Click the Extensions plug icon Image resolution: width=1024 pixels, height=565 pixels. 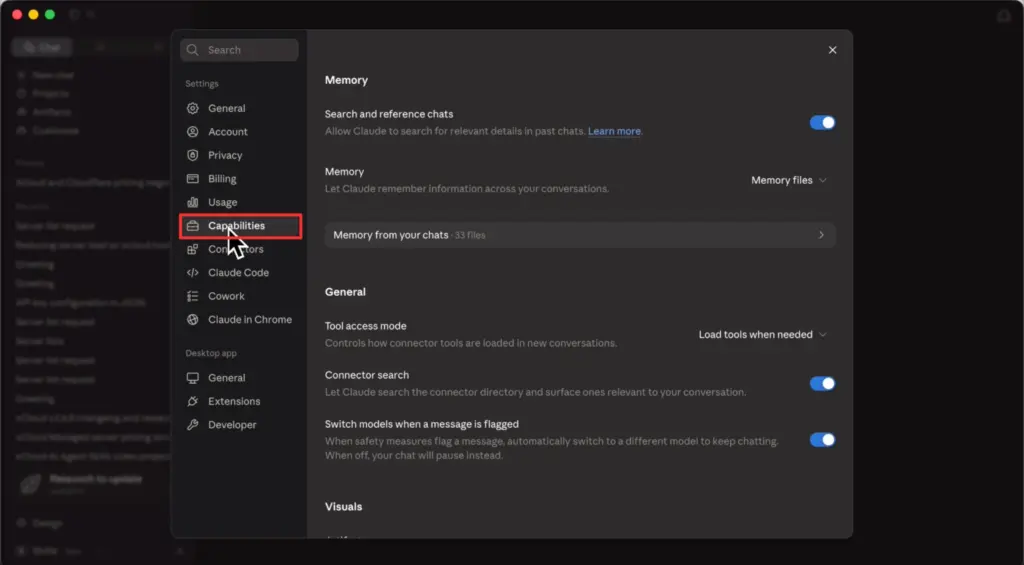(x=193, y=402)
